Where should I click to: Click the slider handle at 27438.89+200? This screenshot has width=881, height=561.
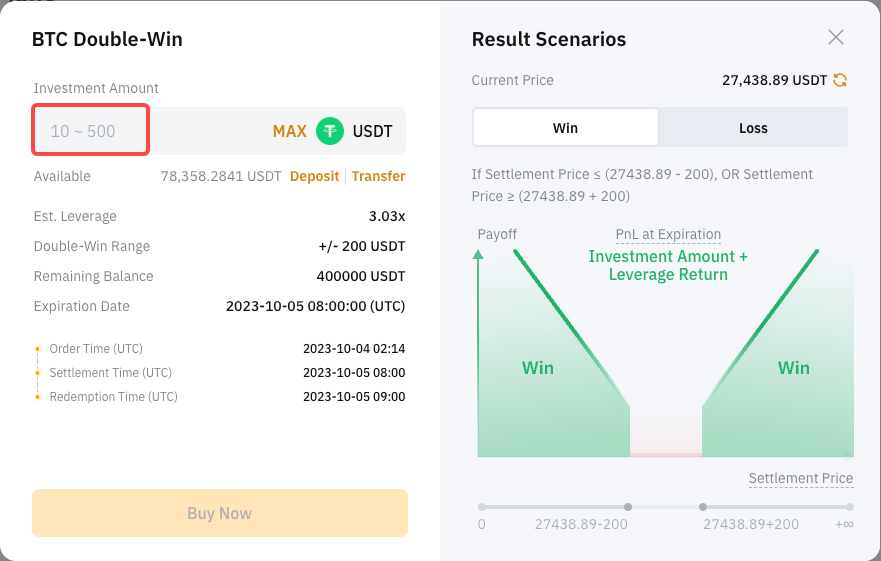tap(702, 507)
